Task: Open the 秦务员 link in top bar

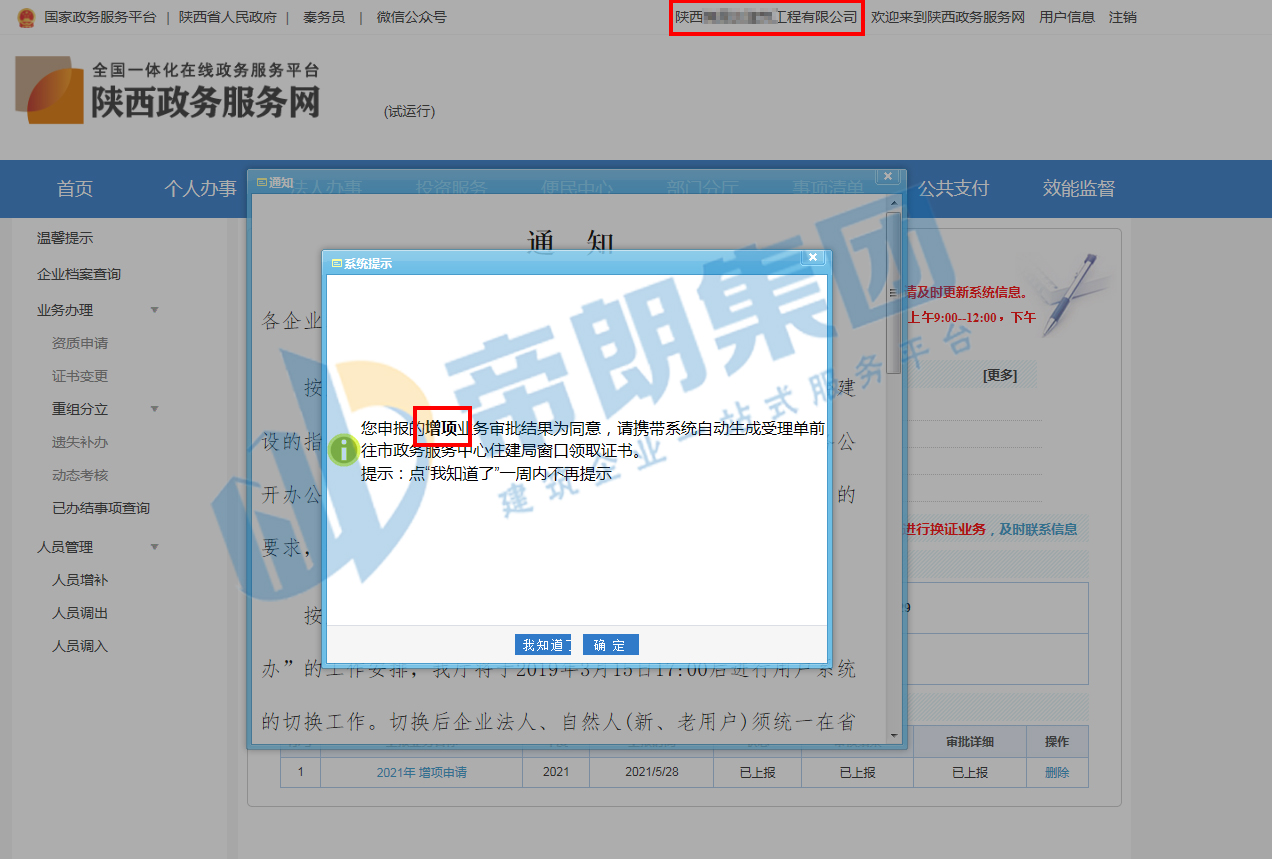Action: (x=324, y=17)
